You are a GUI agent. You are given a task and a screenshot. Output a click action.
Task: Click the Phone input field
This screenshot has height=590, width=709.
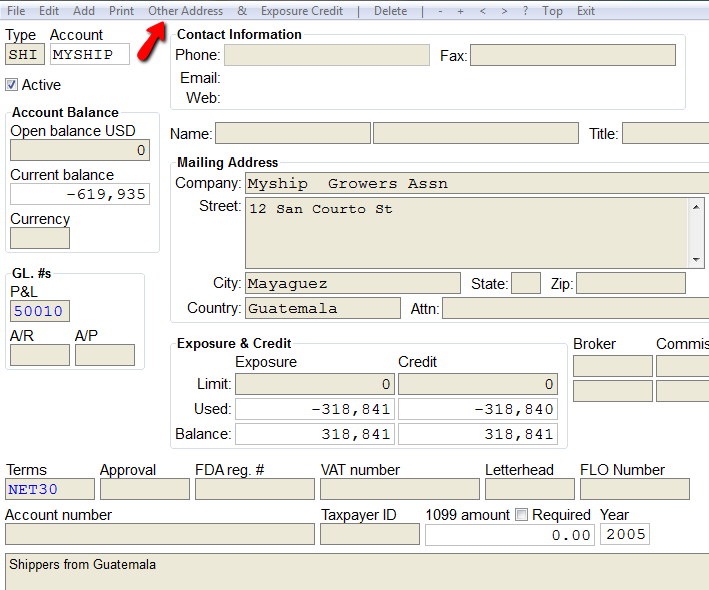coord(327,55)
